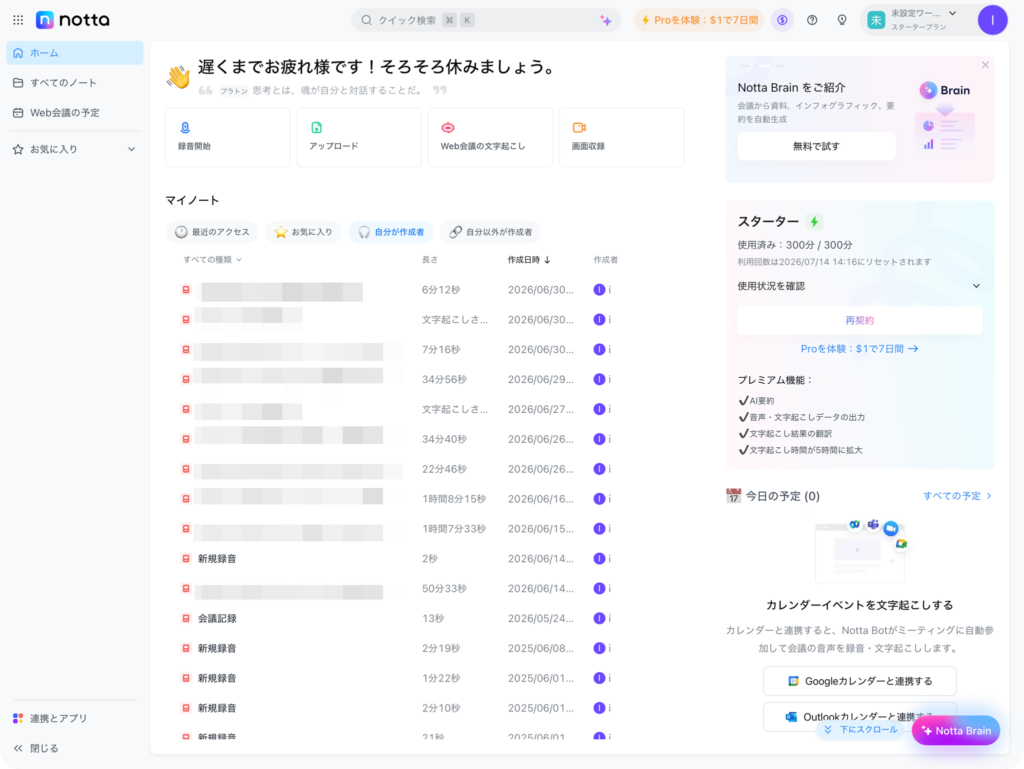The image size is (1024, 769).
Task: Click the 再契約 button
Action: [x=859, y=321]
